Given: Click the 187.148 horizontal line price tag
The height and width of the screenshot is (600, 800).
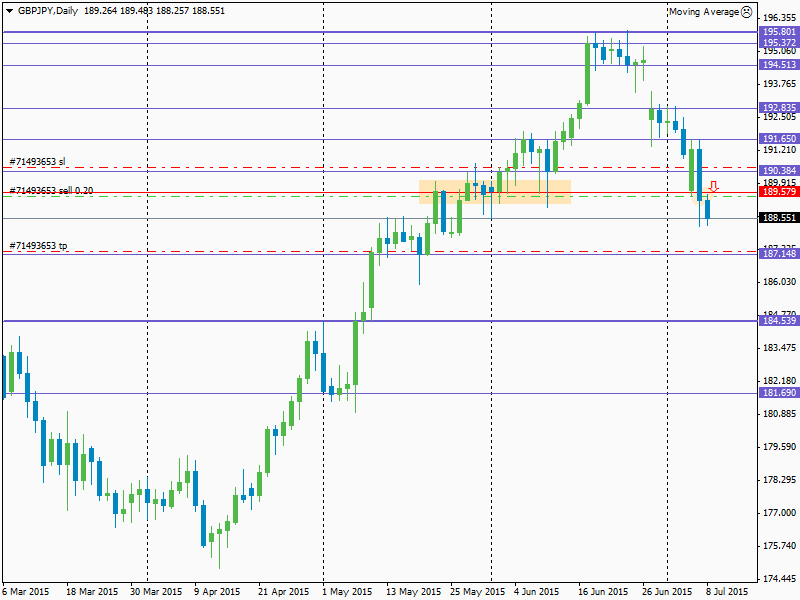Looking at the screenshot, I should pos(779,254).
